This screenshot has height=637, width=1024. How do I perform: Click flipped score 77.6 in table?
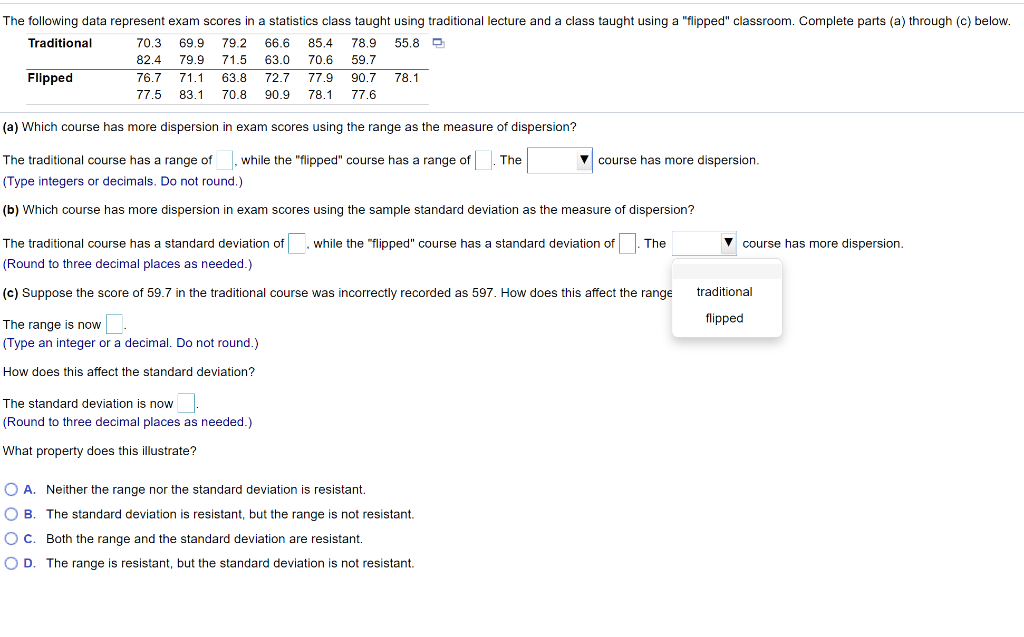[364, 95]
